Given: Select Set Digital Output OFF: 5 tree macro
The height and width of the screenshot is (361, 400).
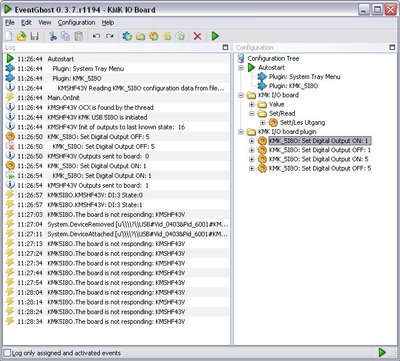Looking at the screenshot, I should (x=320, y=168).
